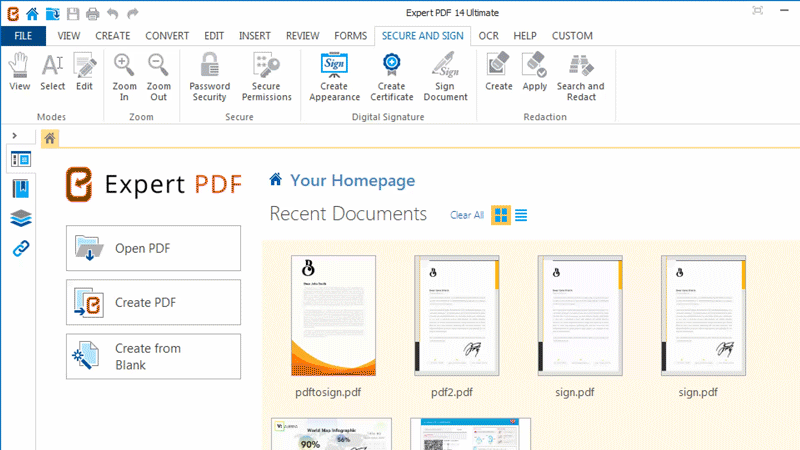Viewport: 800px width, 450px height.
Task: Click the pdf2.pdf file name
Action: pos(452,392)
